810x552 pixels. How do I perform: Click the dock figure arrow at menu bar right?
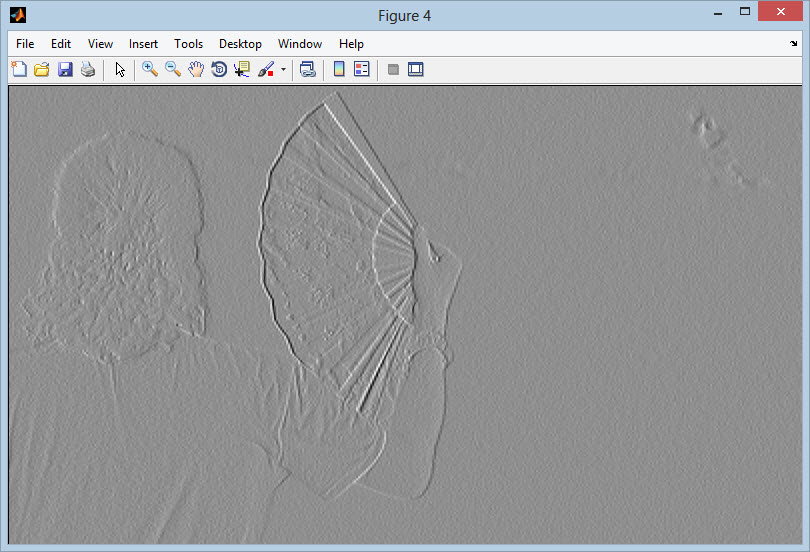(794, 44)
